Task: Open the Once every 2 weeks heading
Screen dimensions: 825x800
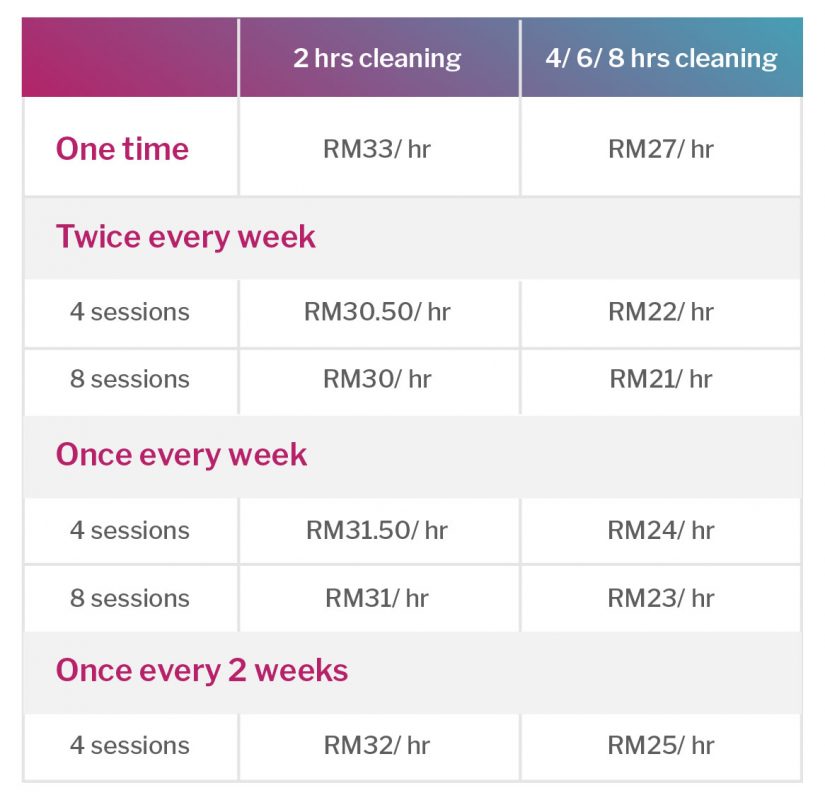Action: point(202,671)
